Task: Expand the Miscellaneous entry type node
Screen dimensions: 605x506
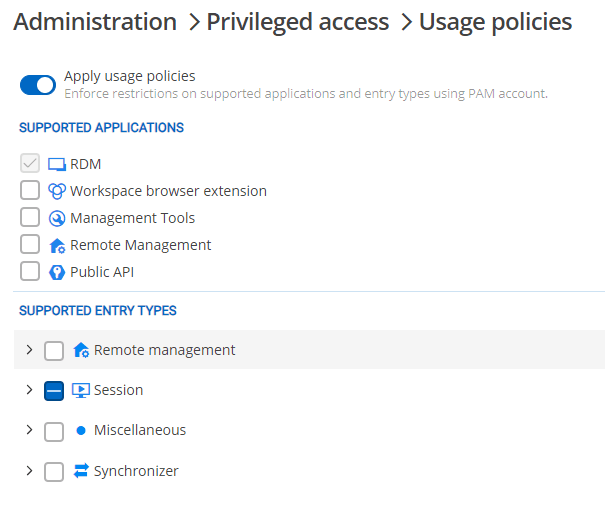Action: pyautogui.click(x=29, y=430)
